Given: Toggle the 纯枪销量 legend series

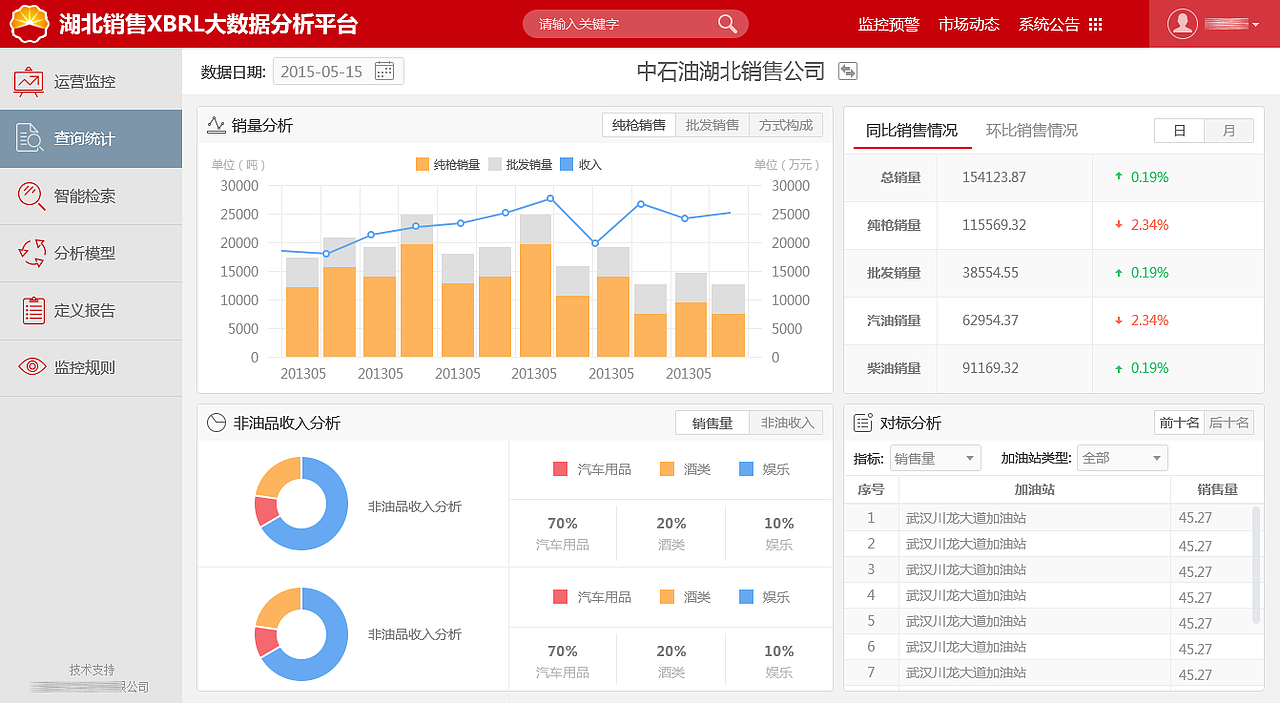Looking at the screenshot, I should [x=447, y=164].
